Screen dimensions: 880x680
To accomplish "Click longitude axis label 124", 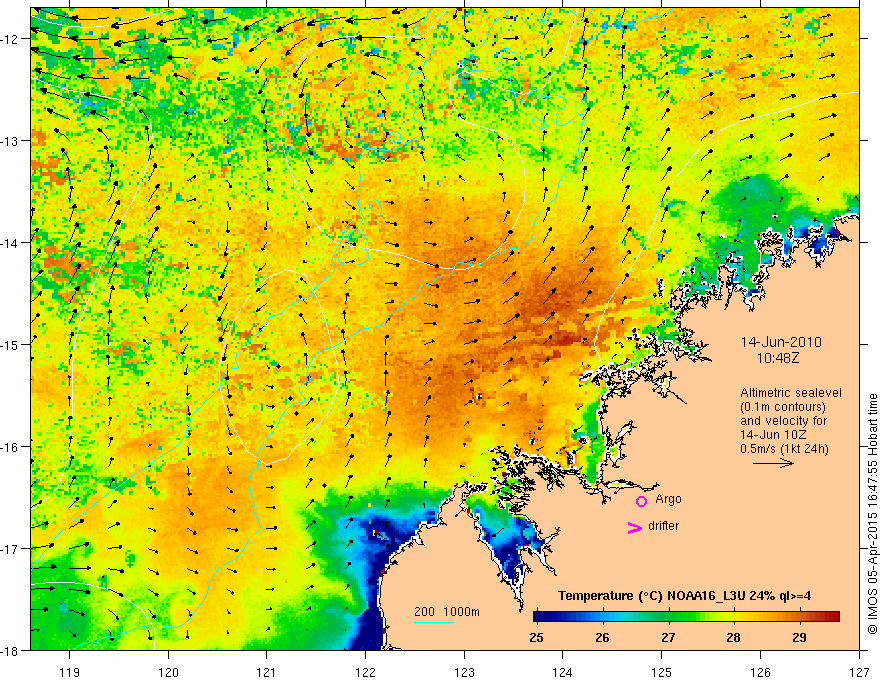I will (563, 672).
